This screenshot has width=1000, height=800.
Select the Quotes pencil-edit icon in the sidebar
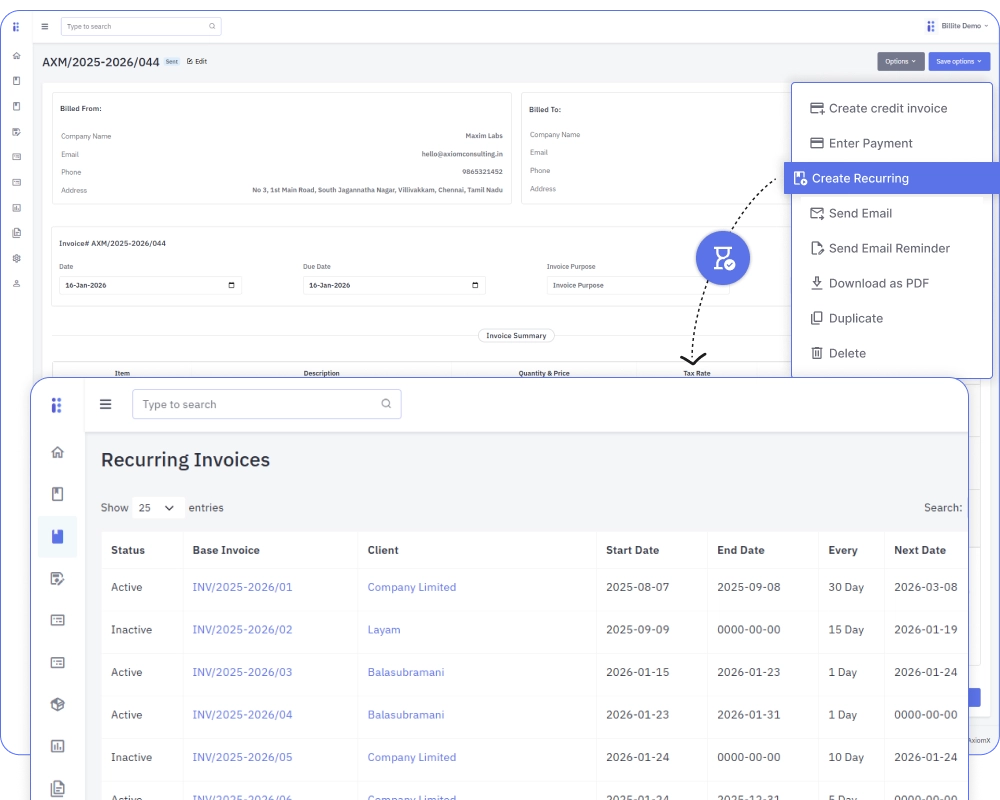57,578
